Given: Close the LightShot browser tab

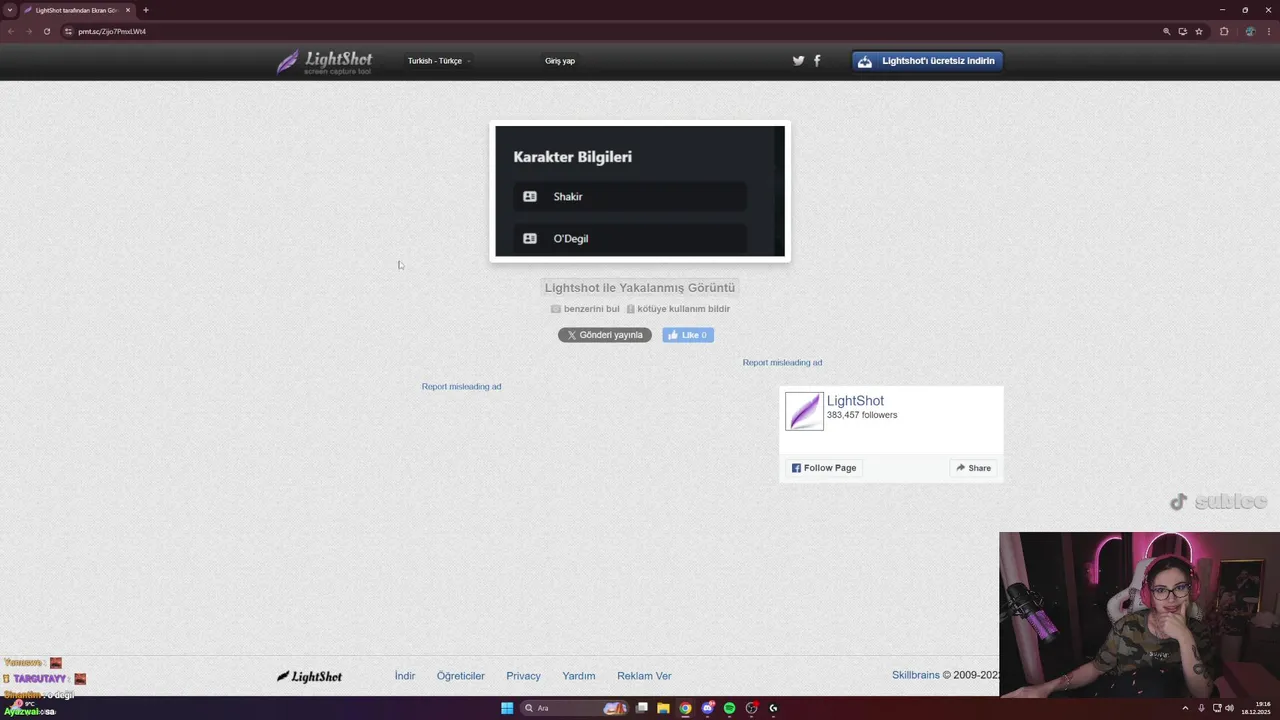Looking at the screenshot, I should coord(128,10).
